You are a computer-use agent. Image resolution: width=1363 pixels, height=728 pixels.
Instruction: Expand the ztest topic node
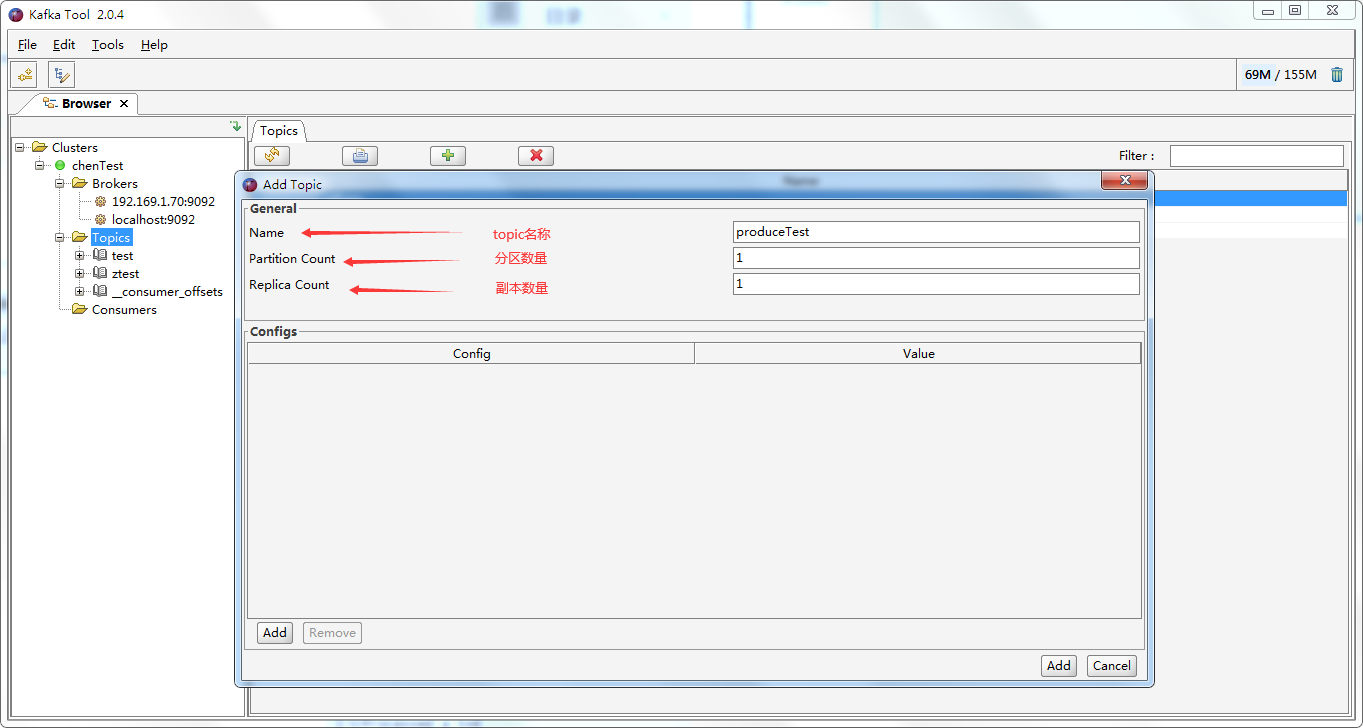point(80,274)
